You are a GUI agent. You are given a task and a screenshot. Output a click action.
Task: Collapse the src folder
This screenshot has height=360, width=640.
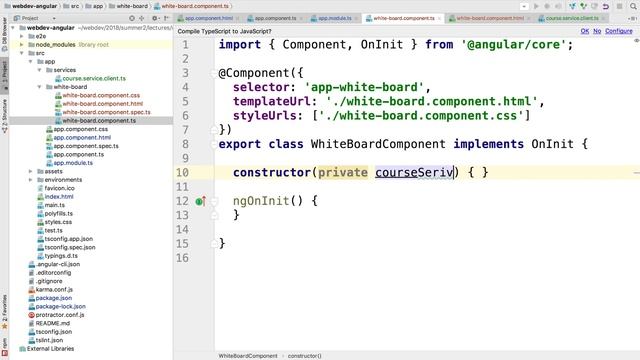tap(22, 53)
